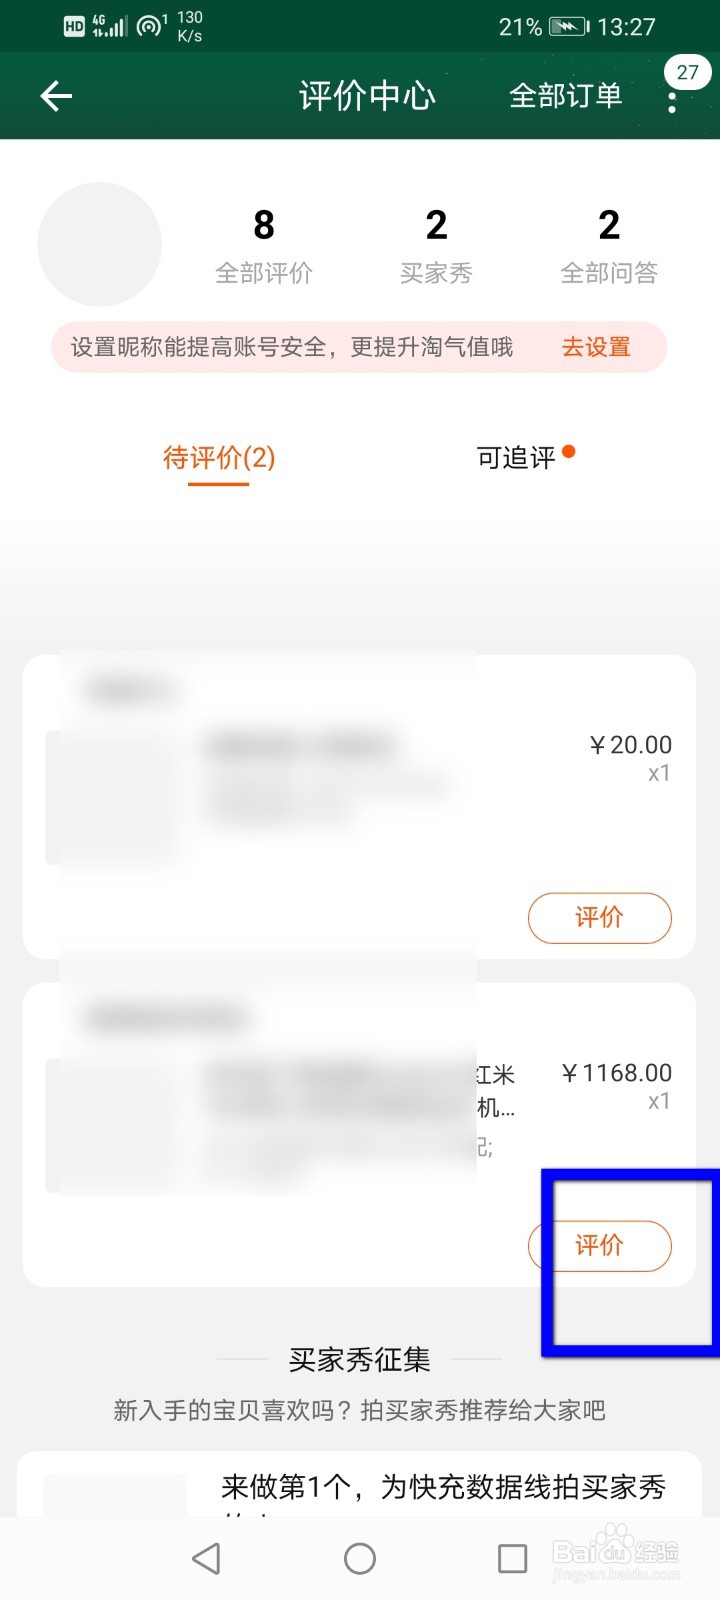Click 评价 button for ¥20.00 order

coord(599,917)
